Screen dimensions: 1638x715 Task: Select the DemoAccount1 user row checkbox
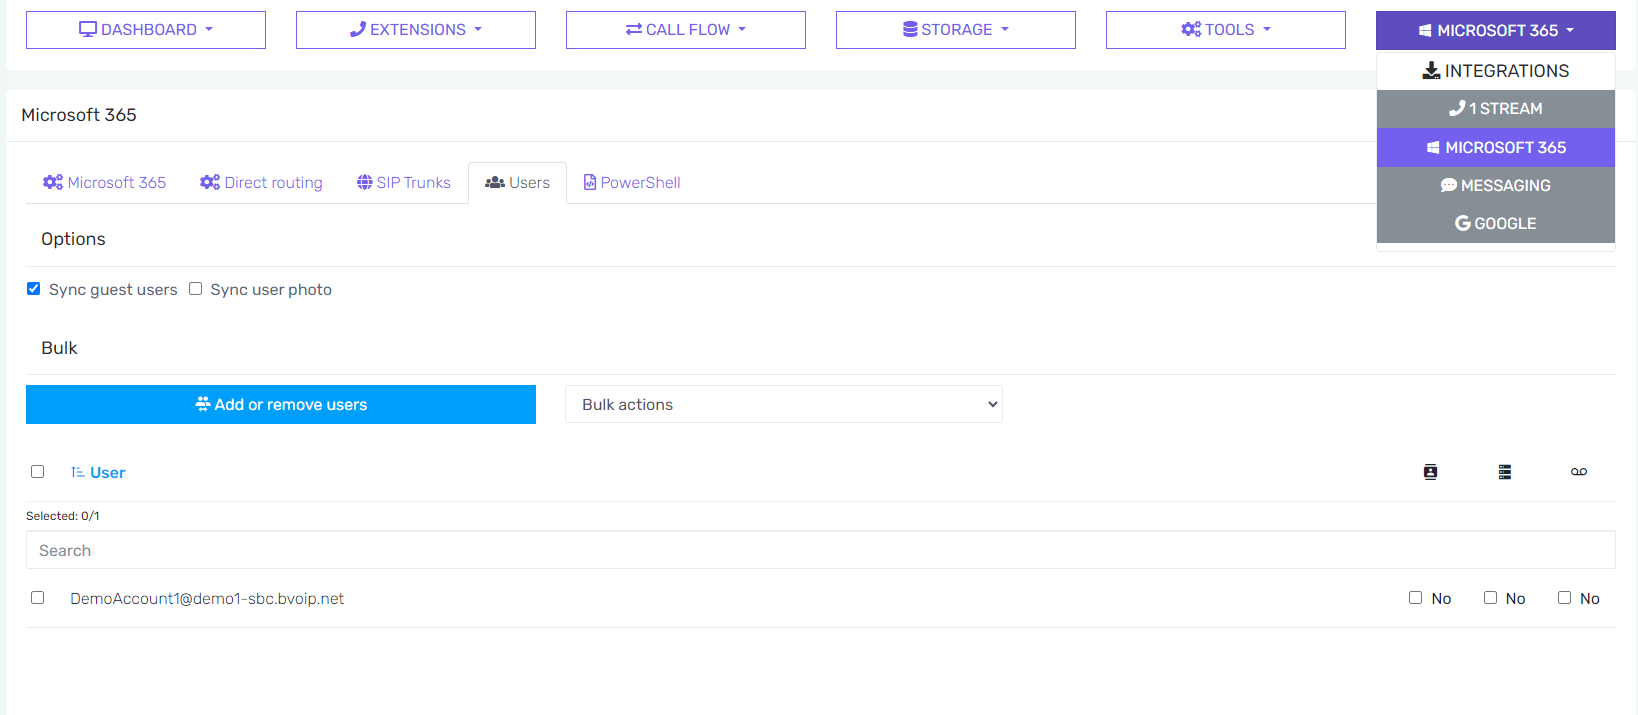37,597
